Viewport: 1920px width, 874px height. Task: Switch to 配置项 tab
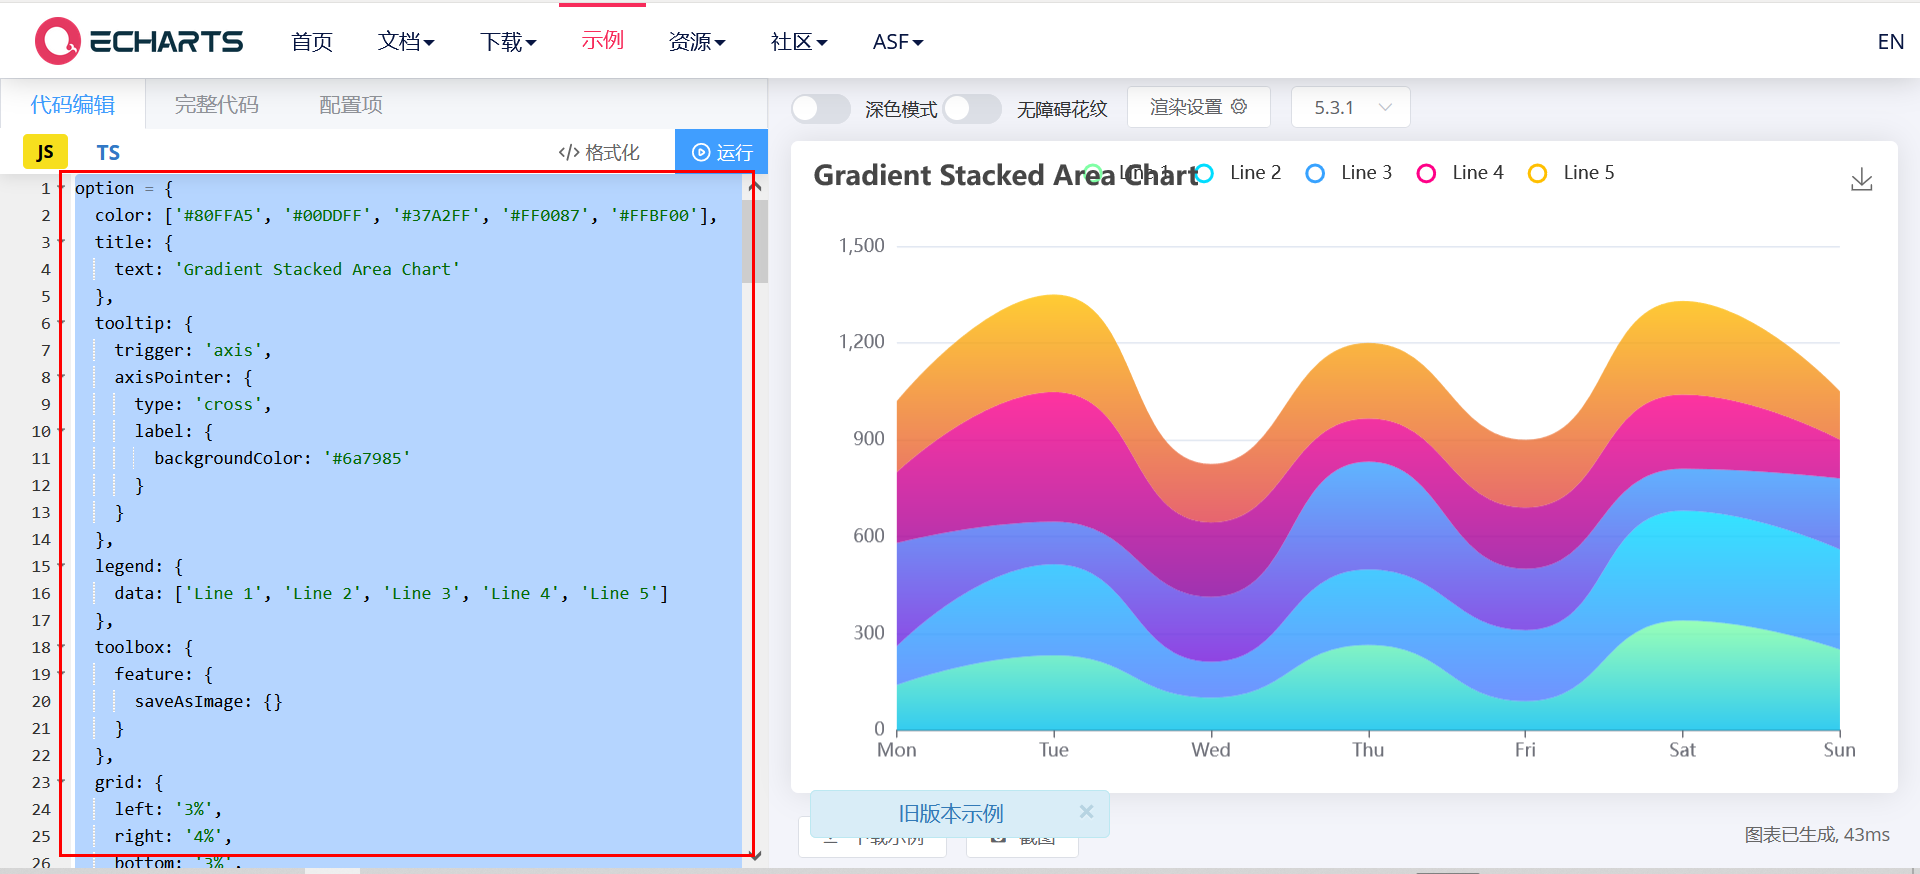tap(351, 105)
